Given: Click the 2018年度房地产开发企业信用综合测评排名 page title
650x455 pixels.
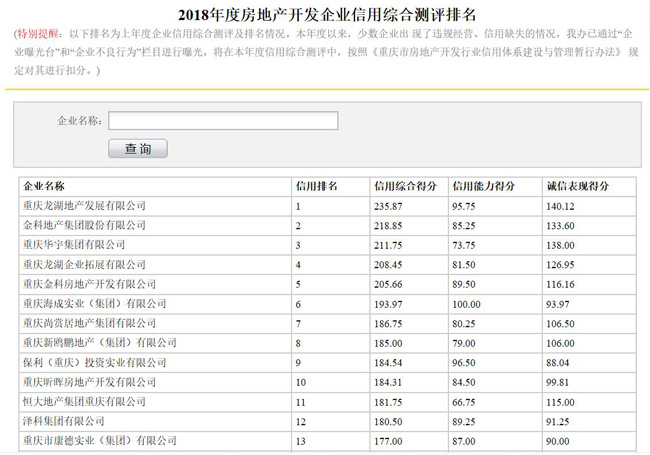Looking at the screenshot, I should 327,15.
